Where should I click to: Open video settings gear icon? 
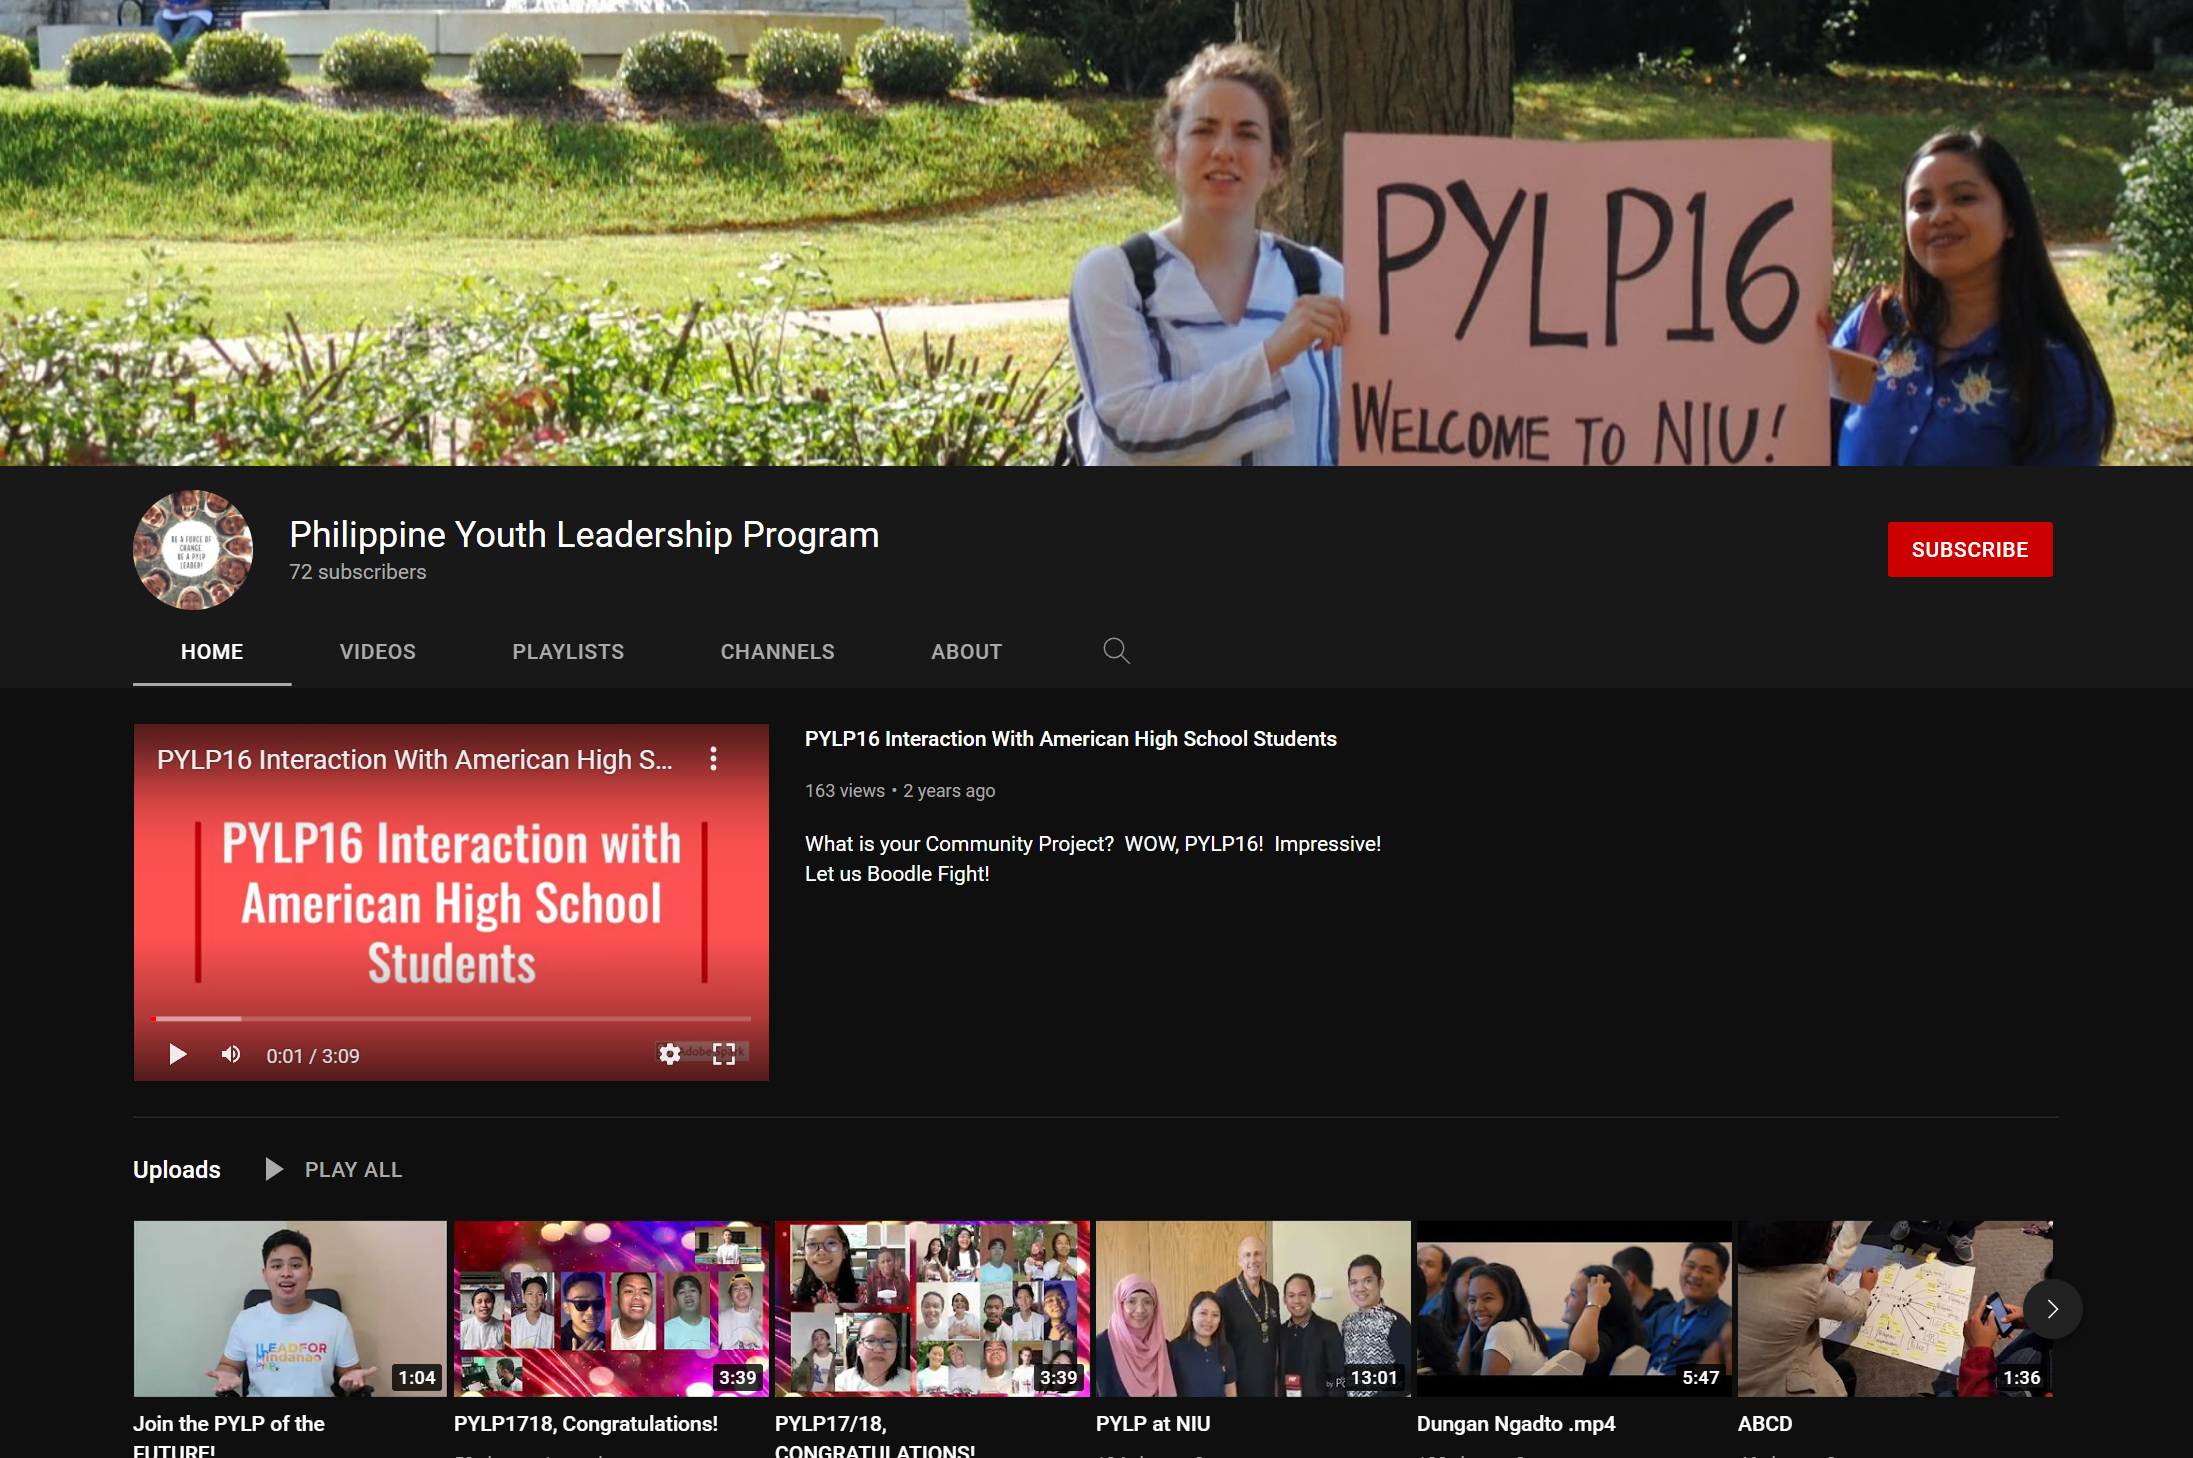point(670,1054)
